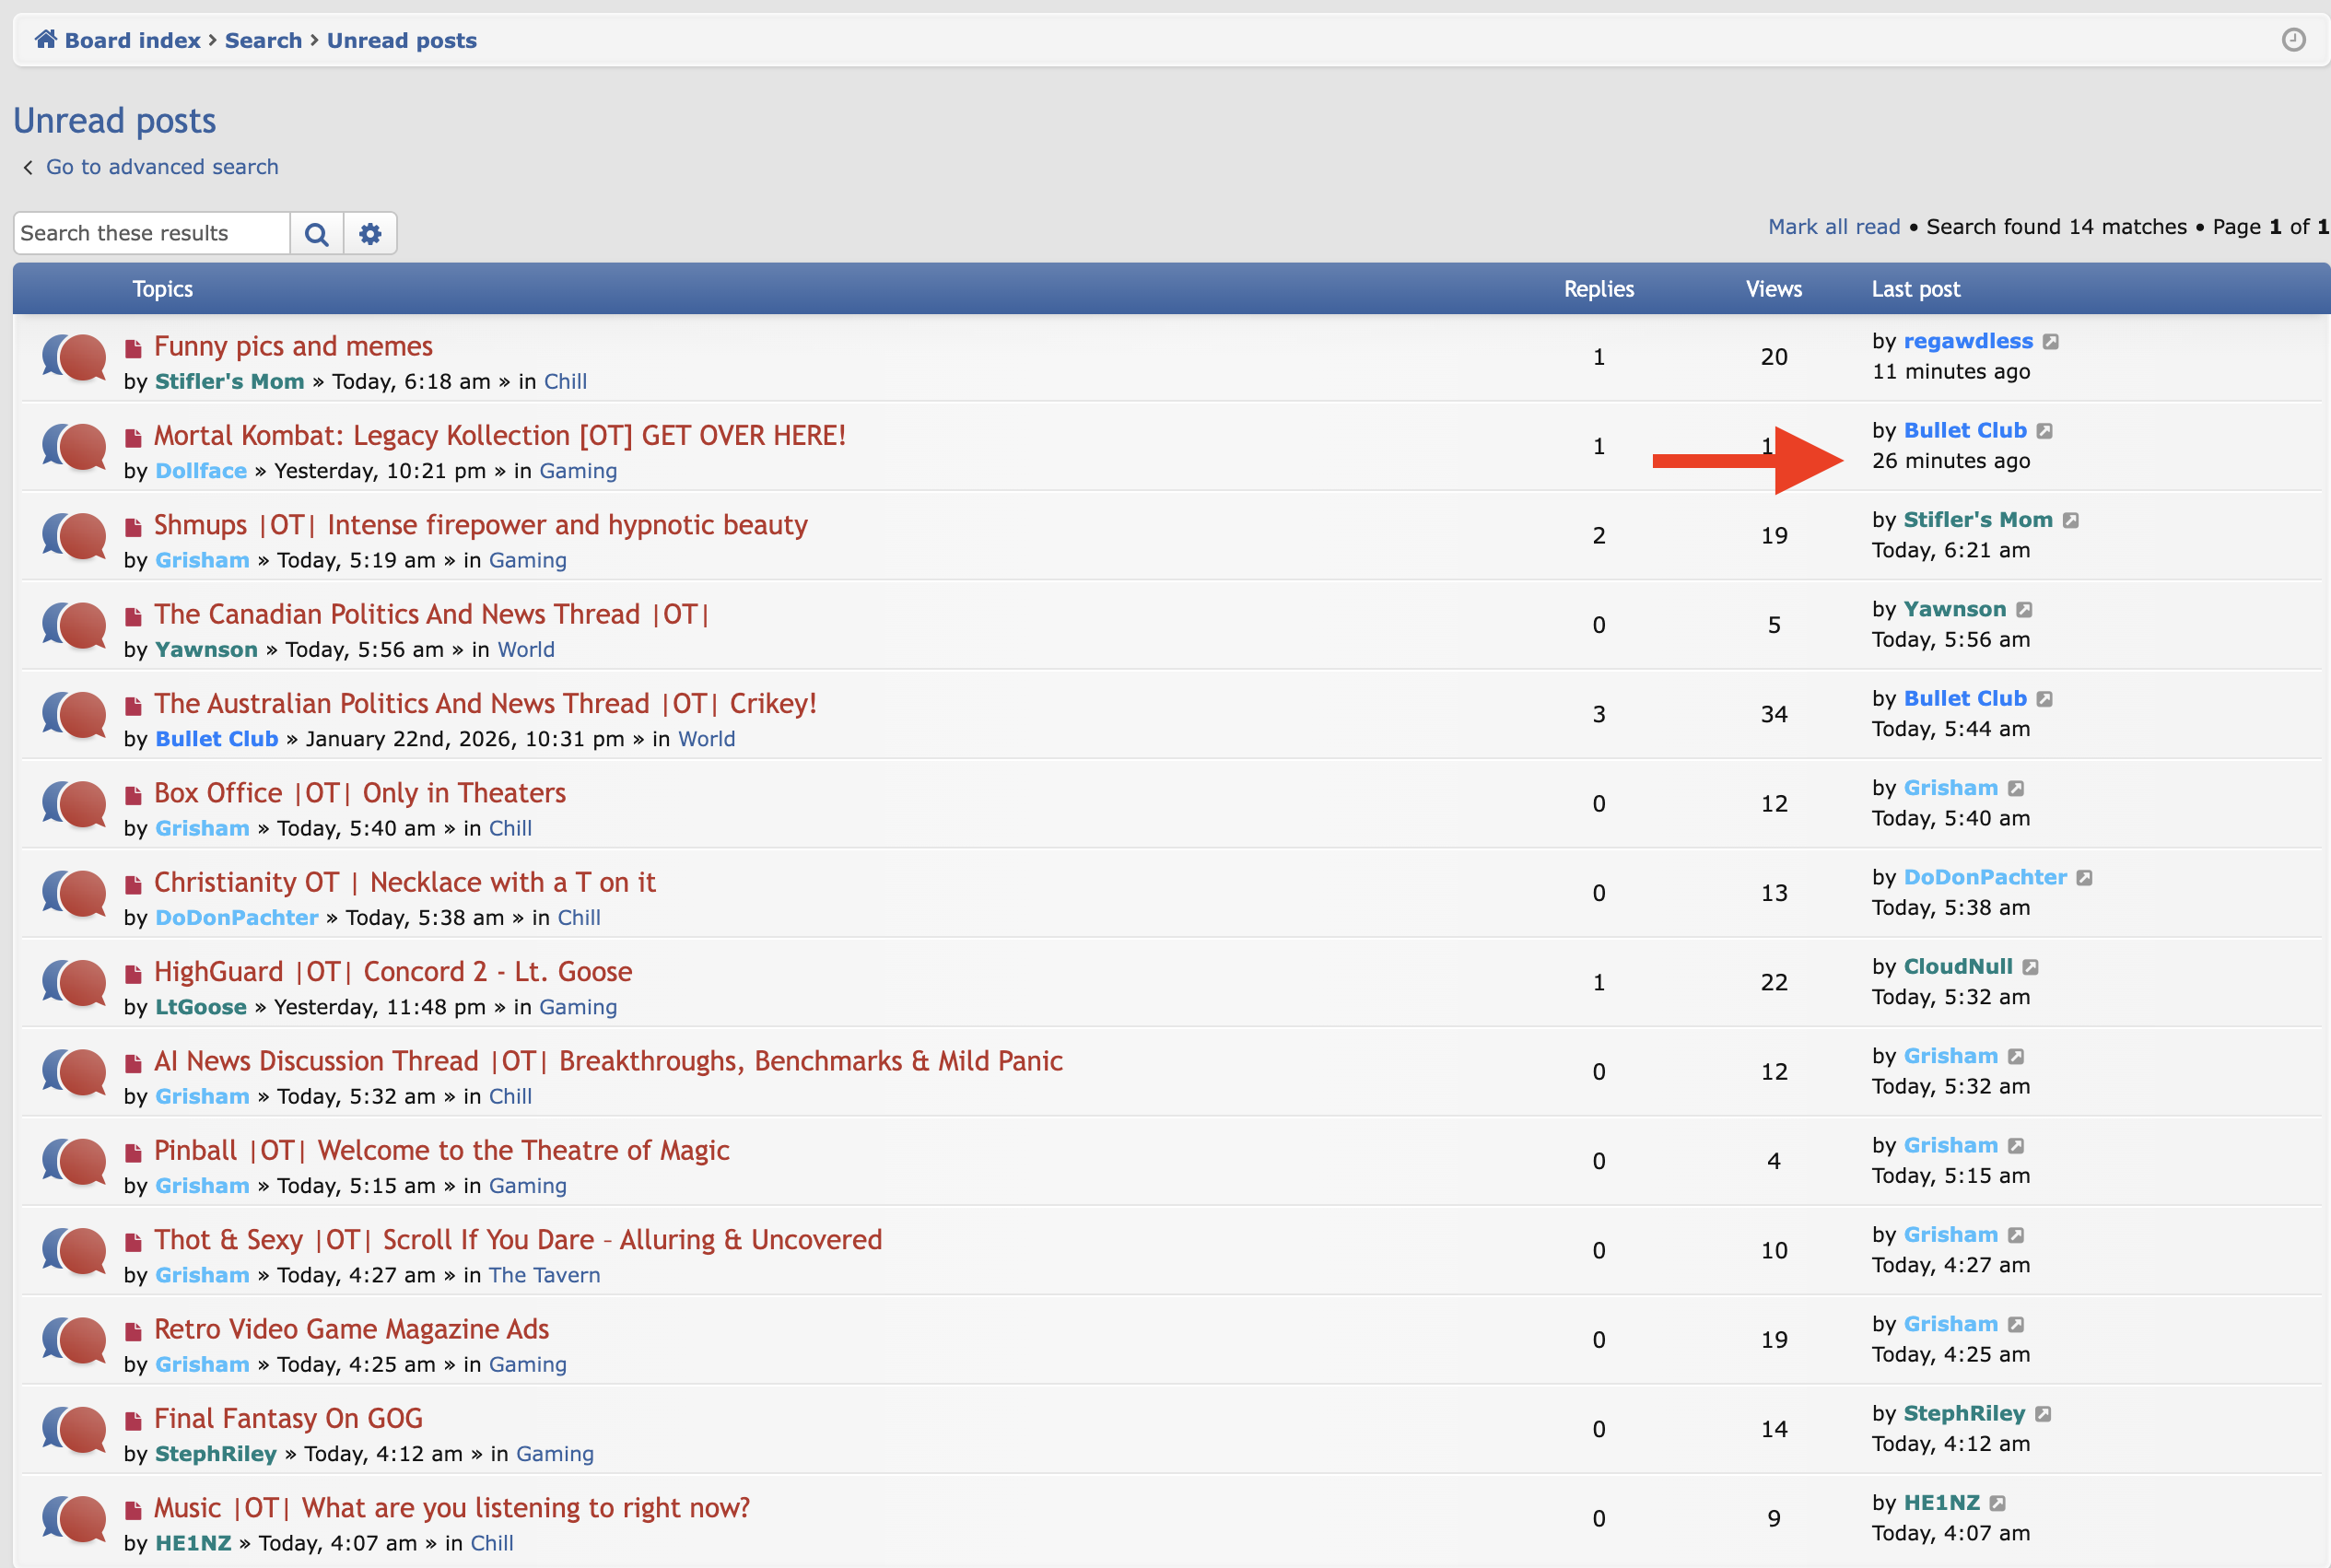This screenshot has height=1568, width=2331.
Task: Open Retro Video Game Magazine Ads topic
Action: click(351, 1329)
